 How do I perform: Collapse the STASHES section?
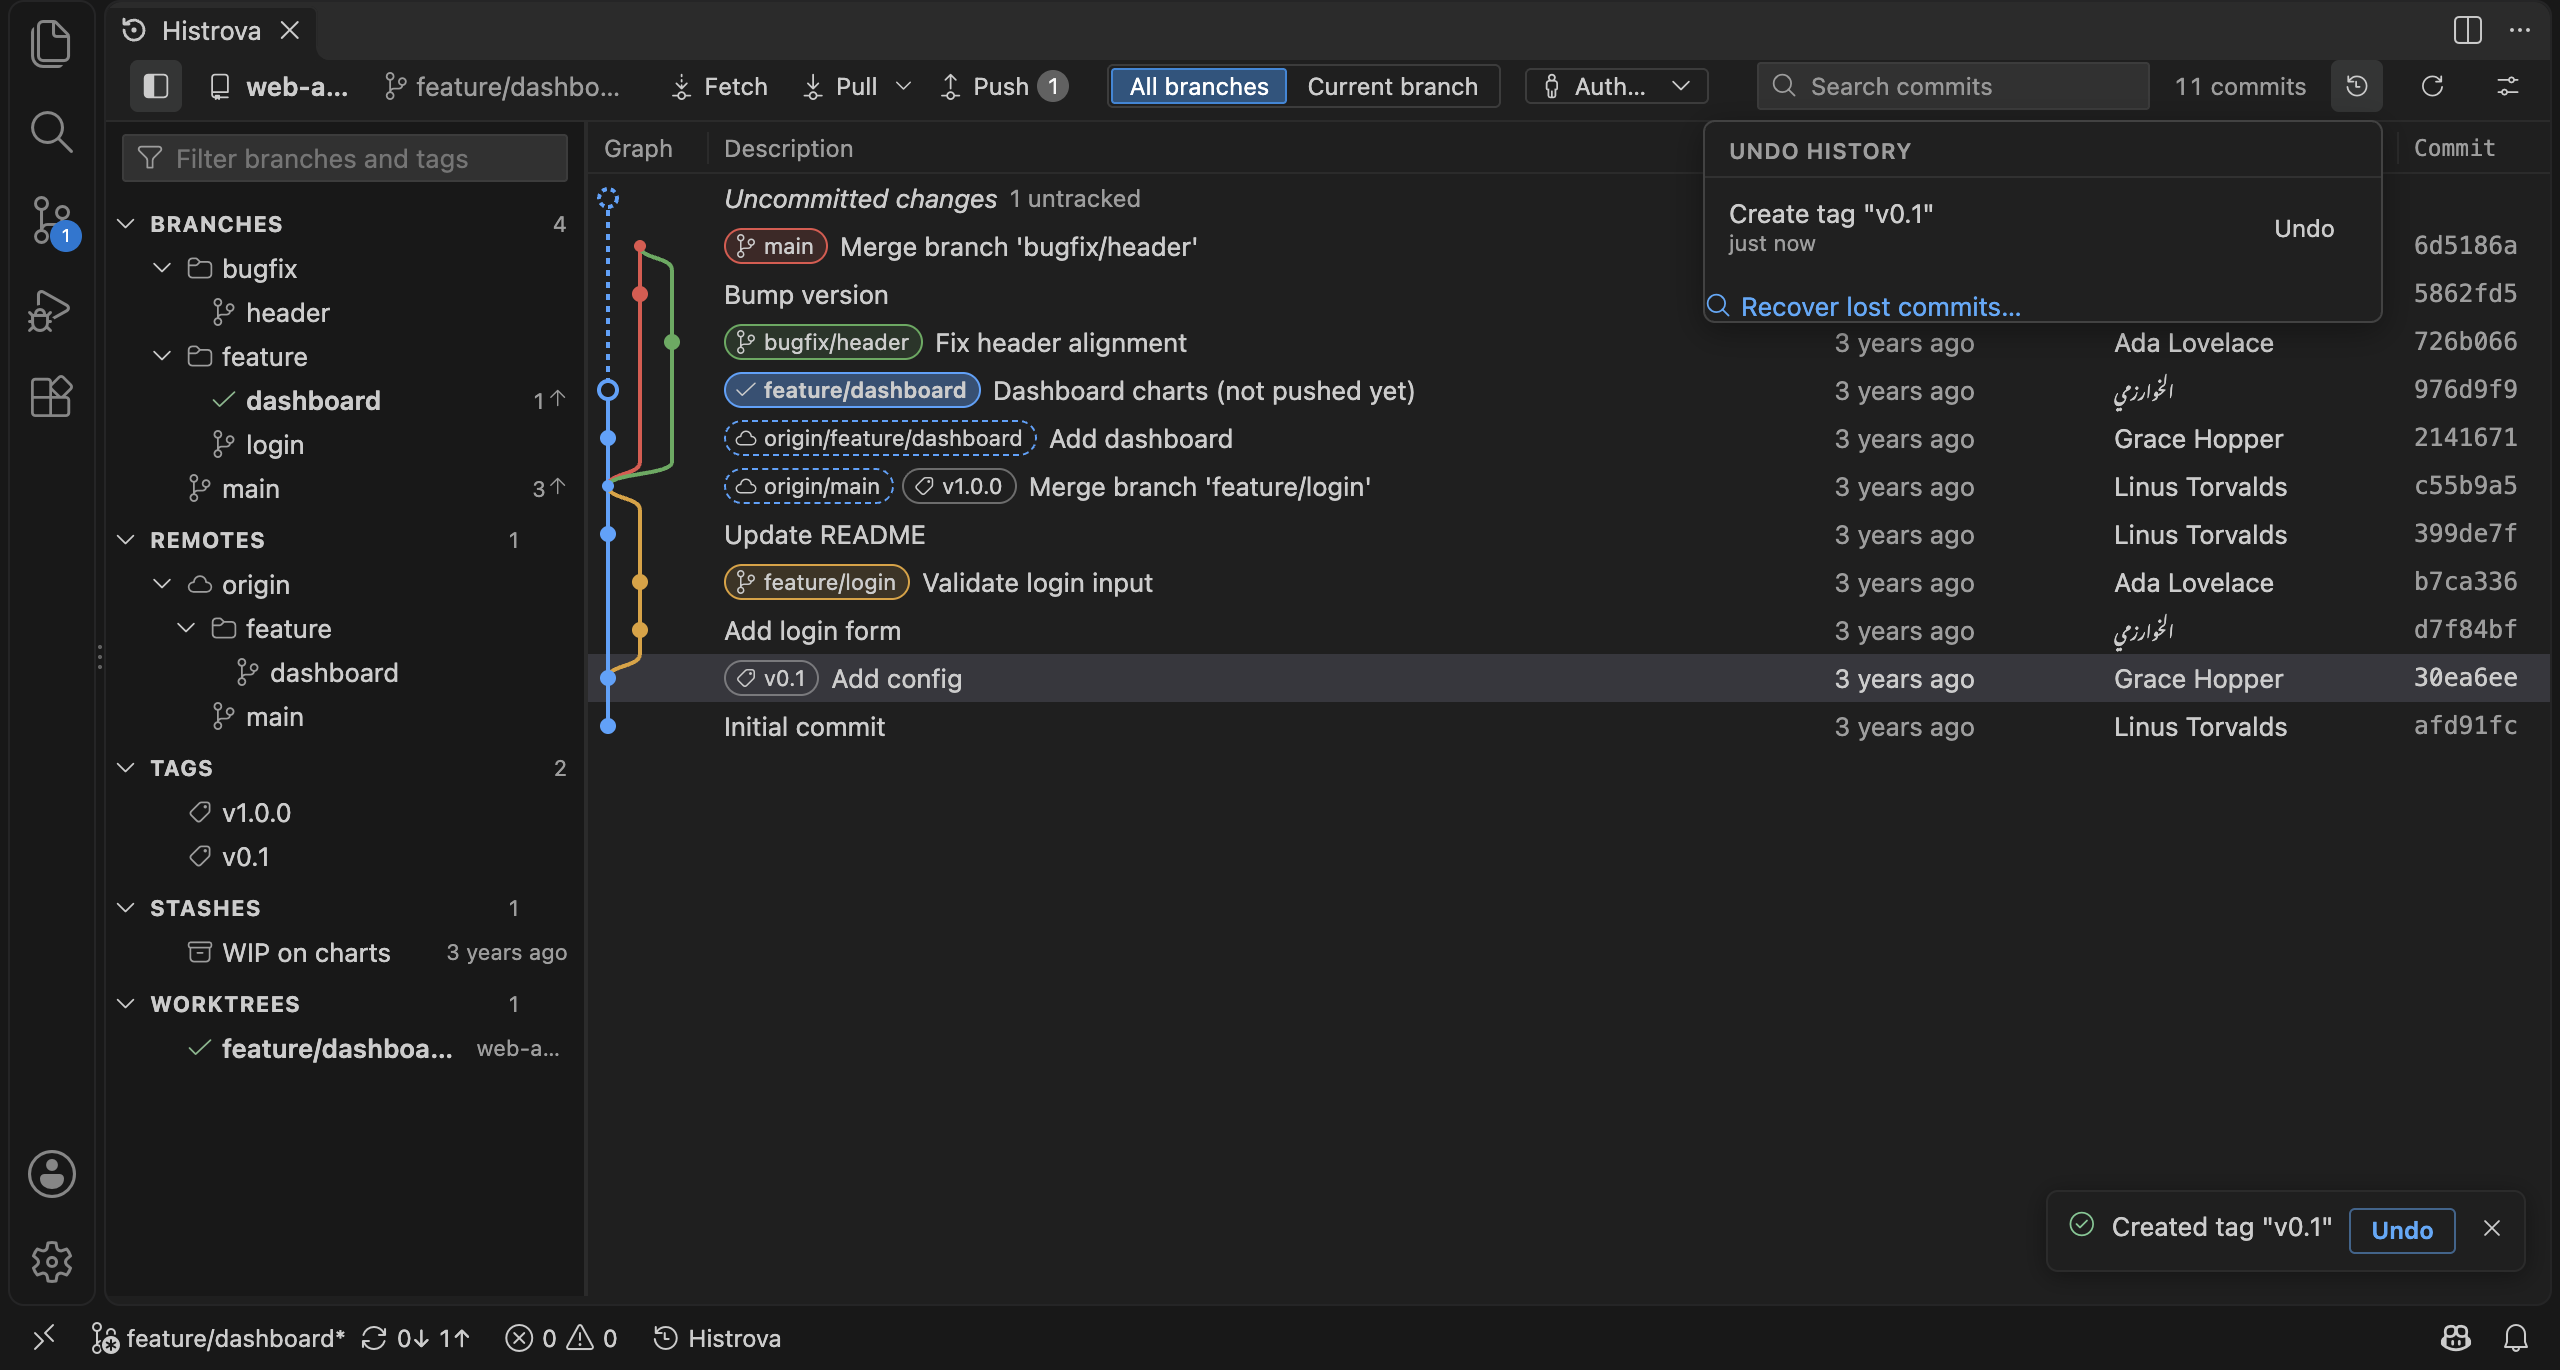tap(126, 907)
